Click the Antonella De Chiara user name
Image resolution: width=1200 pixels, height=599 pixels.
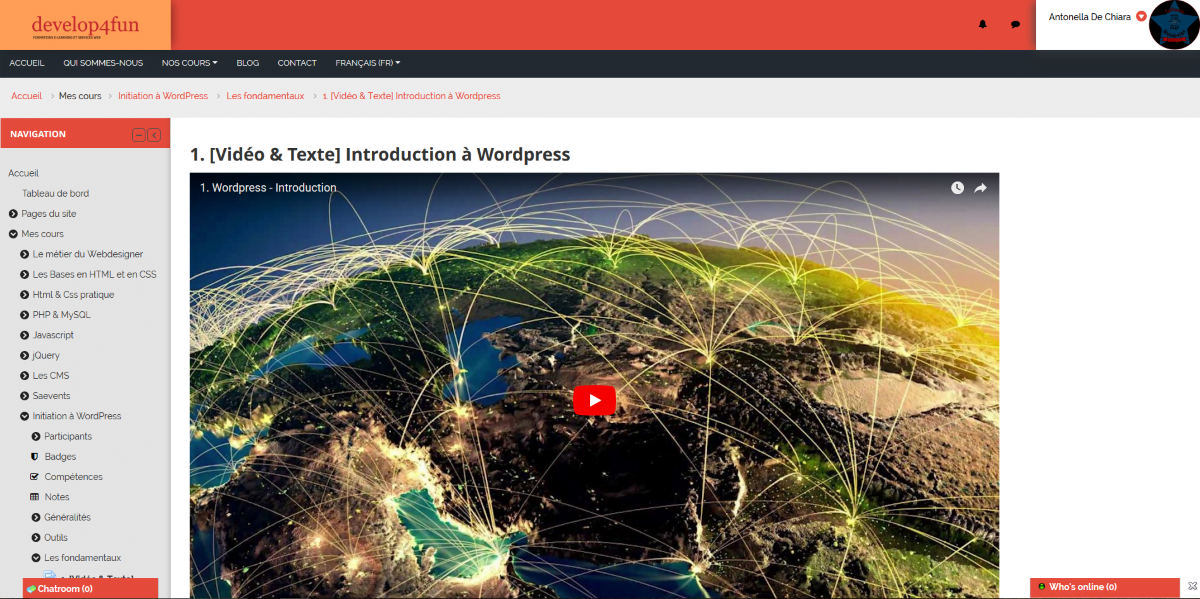1090,16
